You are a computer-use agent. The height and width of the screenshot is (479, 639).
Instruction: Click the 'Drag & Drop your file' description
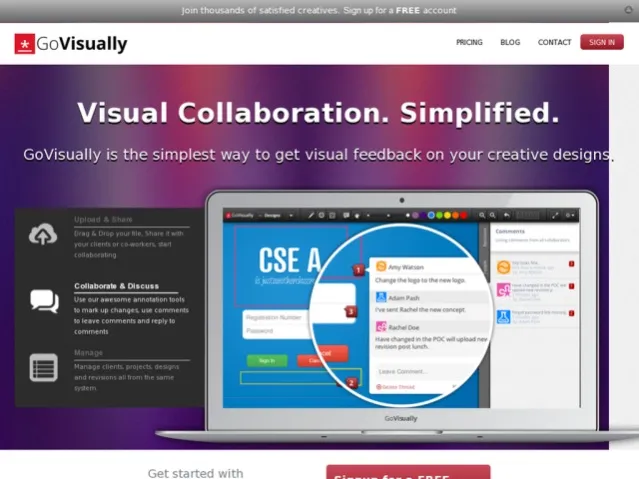[129, 244]
